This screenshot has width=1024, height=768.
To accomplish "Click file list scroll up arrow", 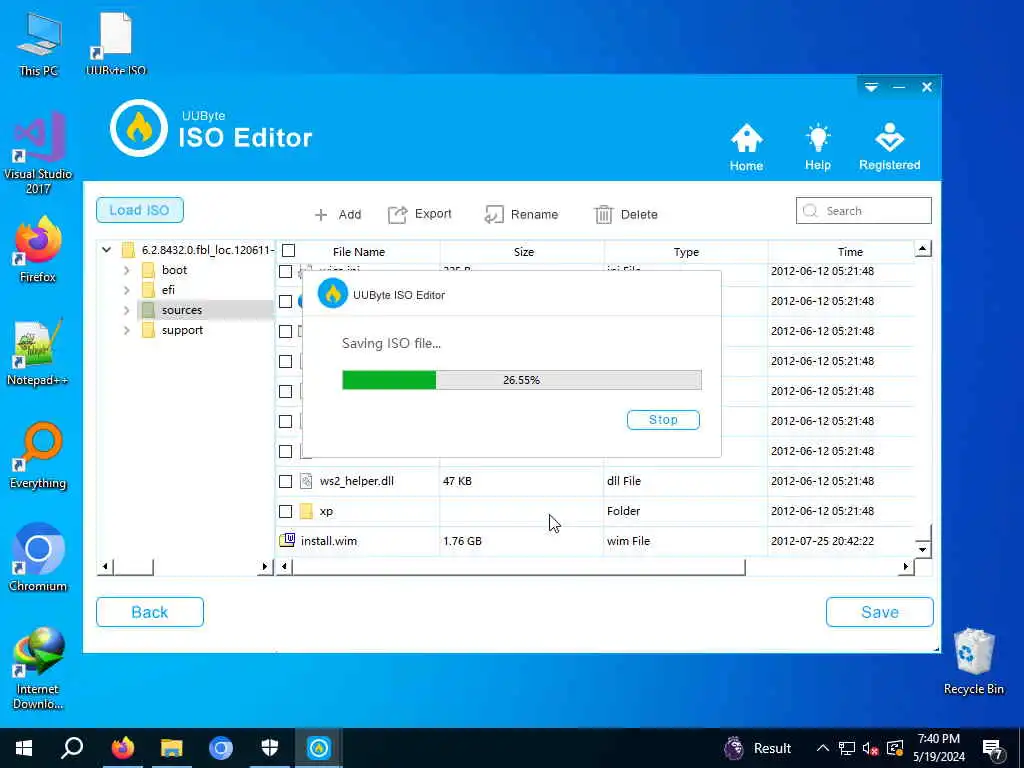I will (922, 248).
